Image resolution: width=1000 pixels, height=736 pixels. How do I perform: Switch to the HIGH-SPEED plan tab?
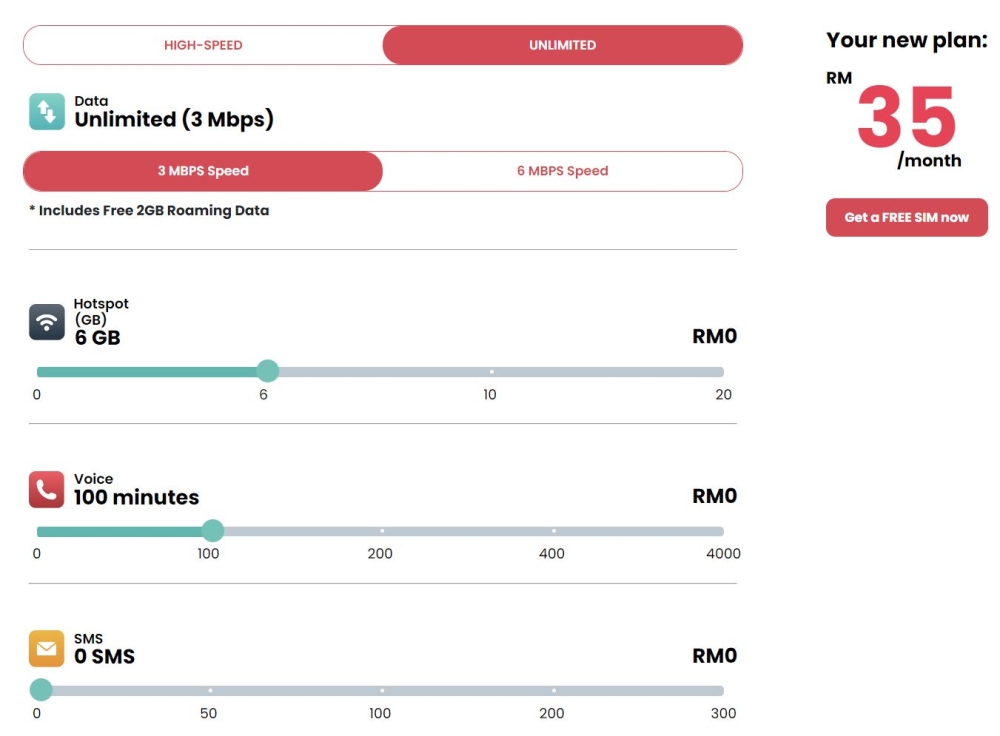pos(203,45)
